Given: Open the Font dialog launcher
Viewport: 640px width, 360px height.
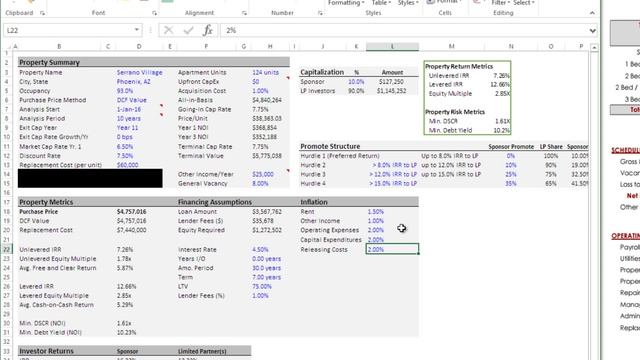Looking at the screenshot, I should click(154, 13).
